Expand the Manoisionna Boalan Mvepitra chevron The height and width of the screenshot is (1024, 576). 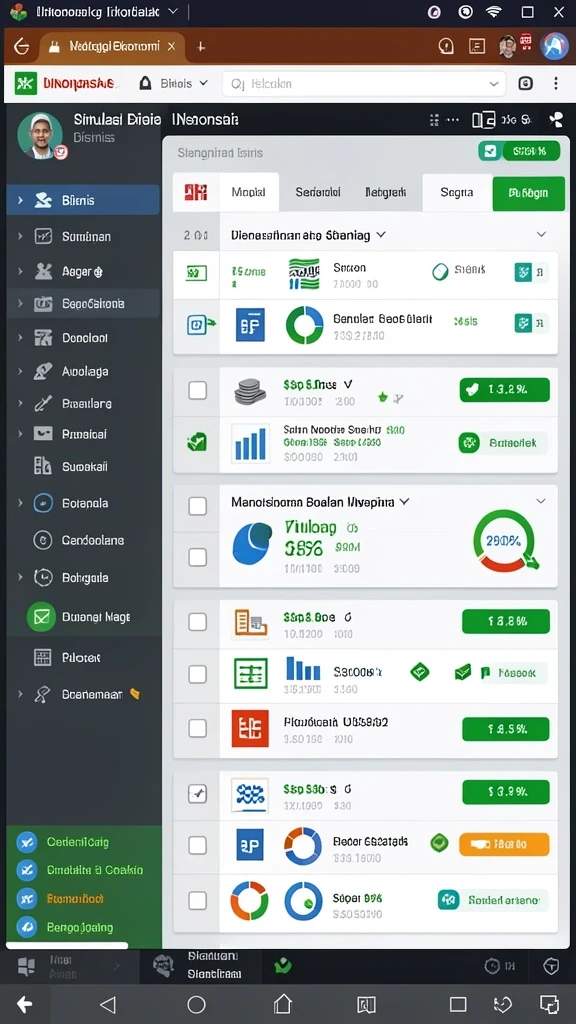404,502
